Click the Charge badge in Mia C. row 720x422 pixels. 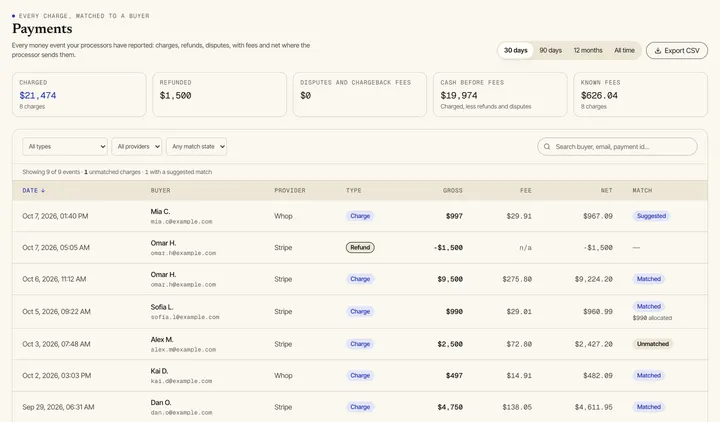click(x=360, y=216)
